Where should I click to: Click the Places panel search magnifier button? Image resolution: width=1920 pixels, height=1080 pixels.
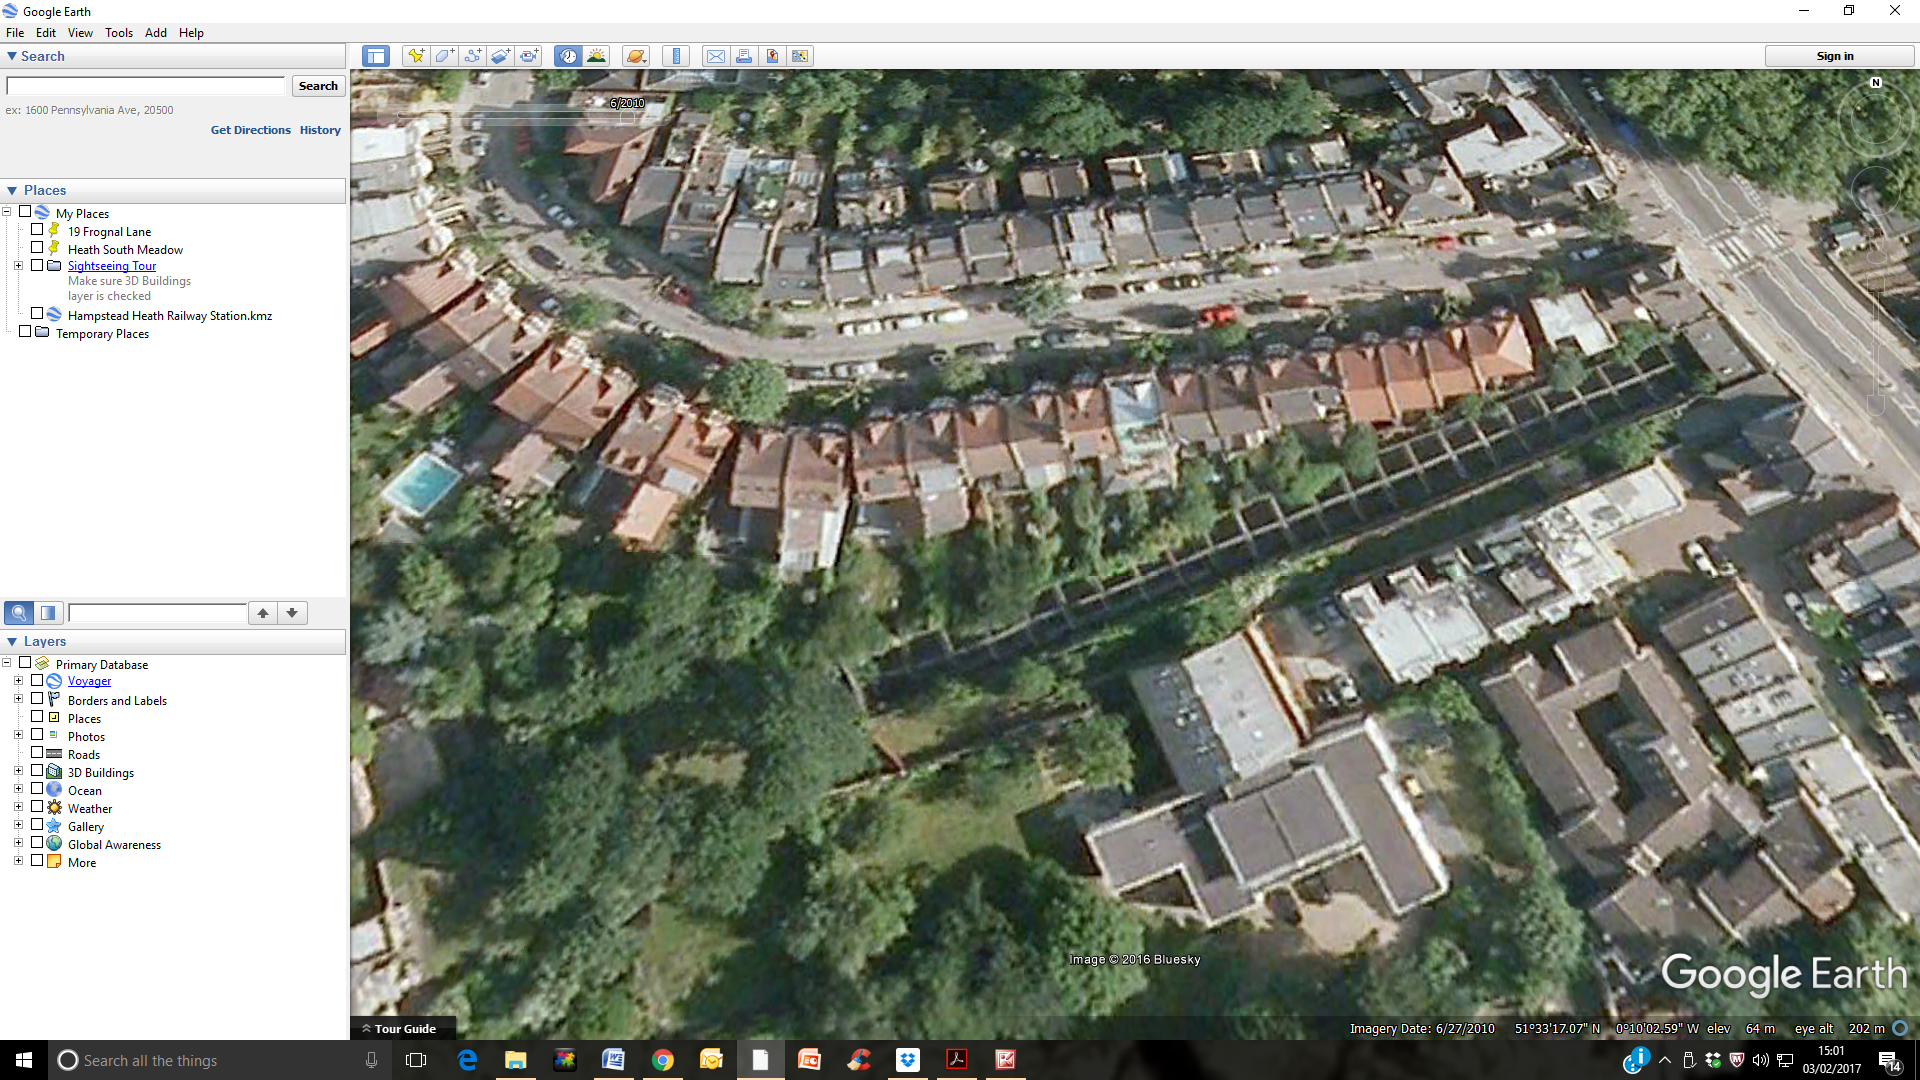(x=19, y=613)
